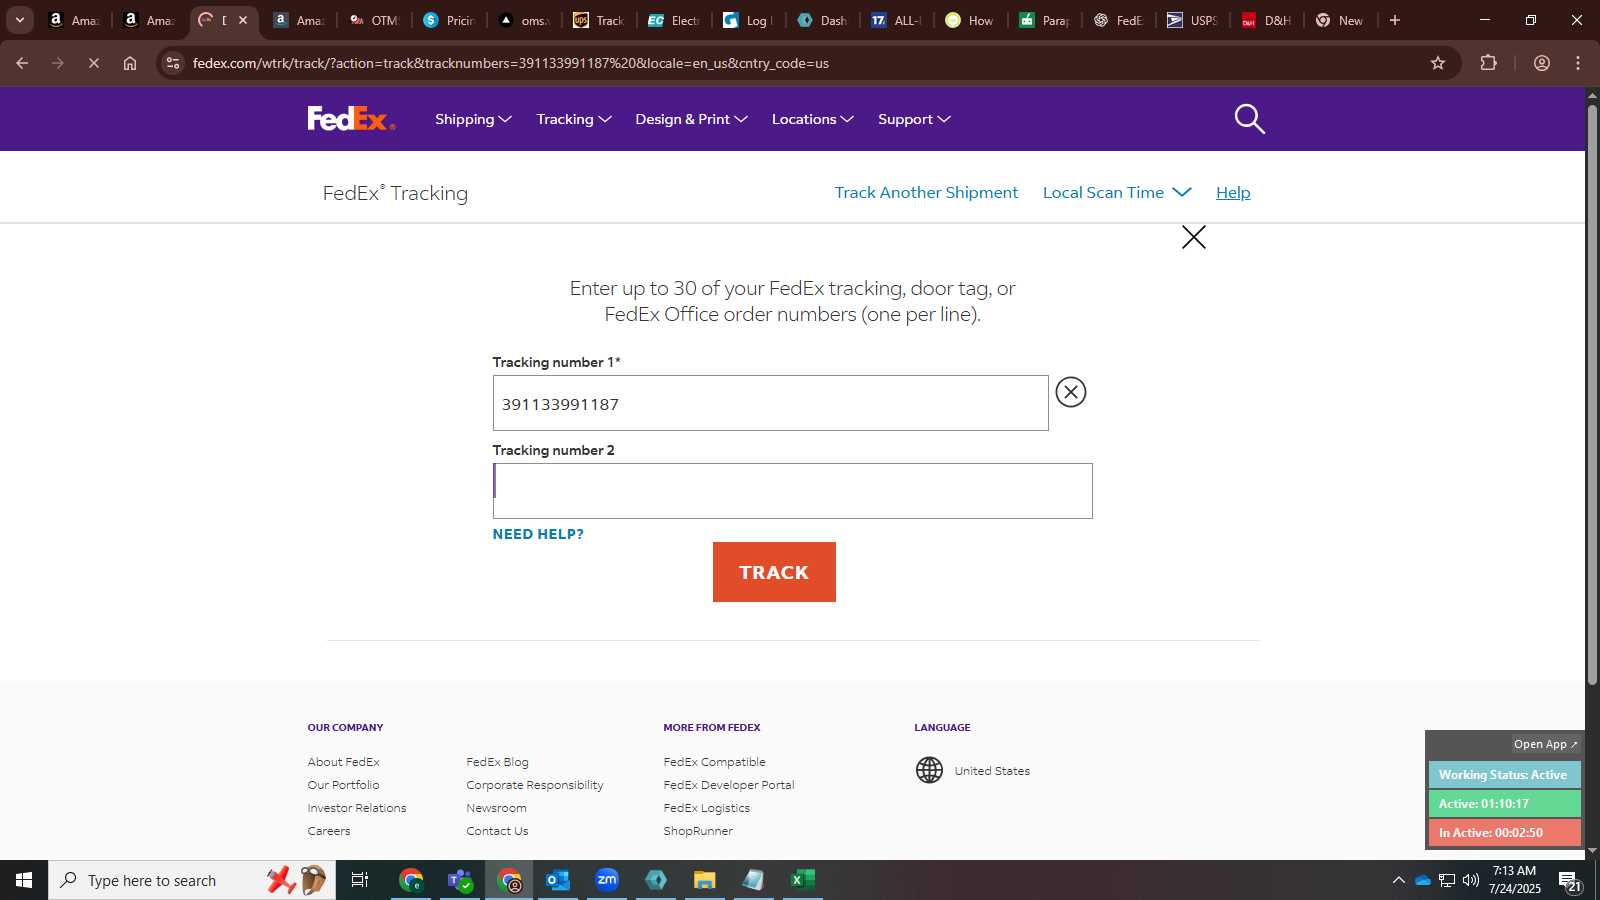Open Chrome three-dot menu
Image resolution: width=1600 pixels, height=900 pixels.
pos(1578,63)
